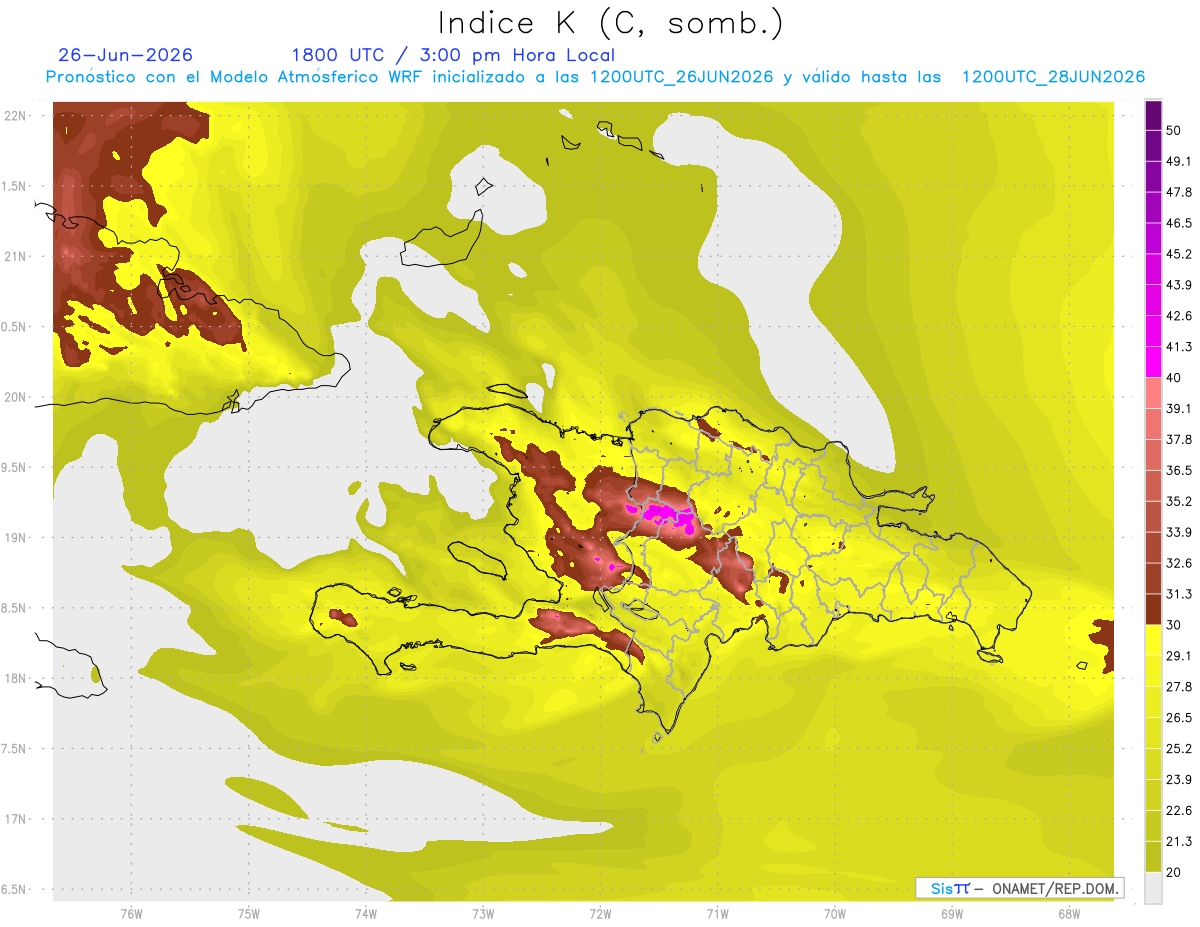
Task: Click the colorbar value "25.2"
Action: 1179,749
